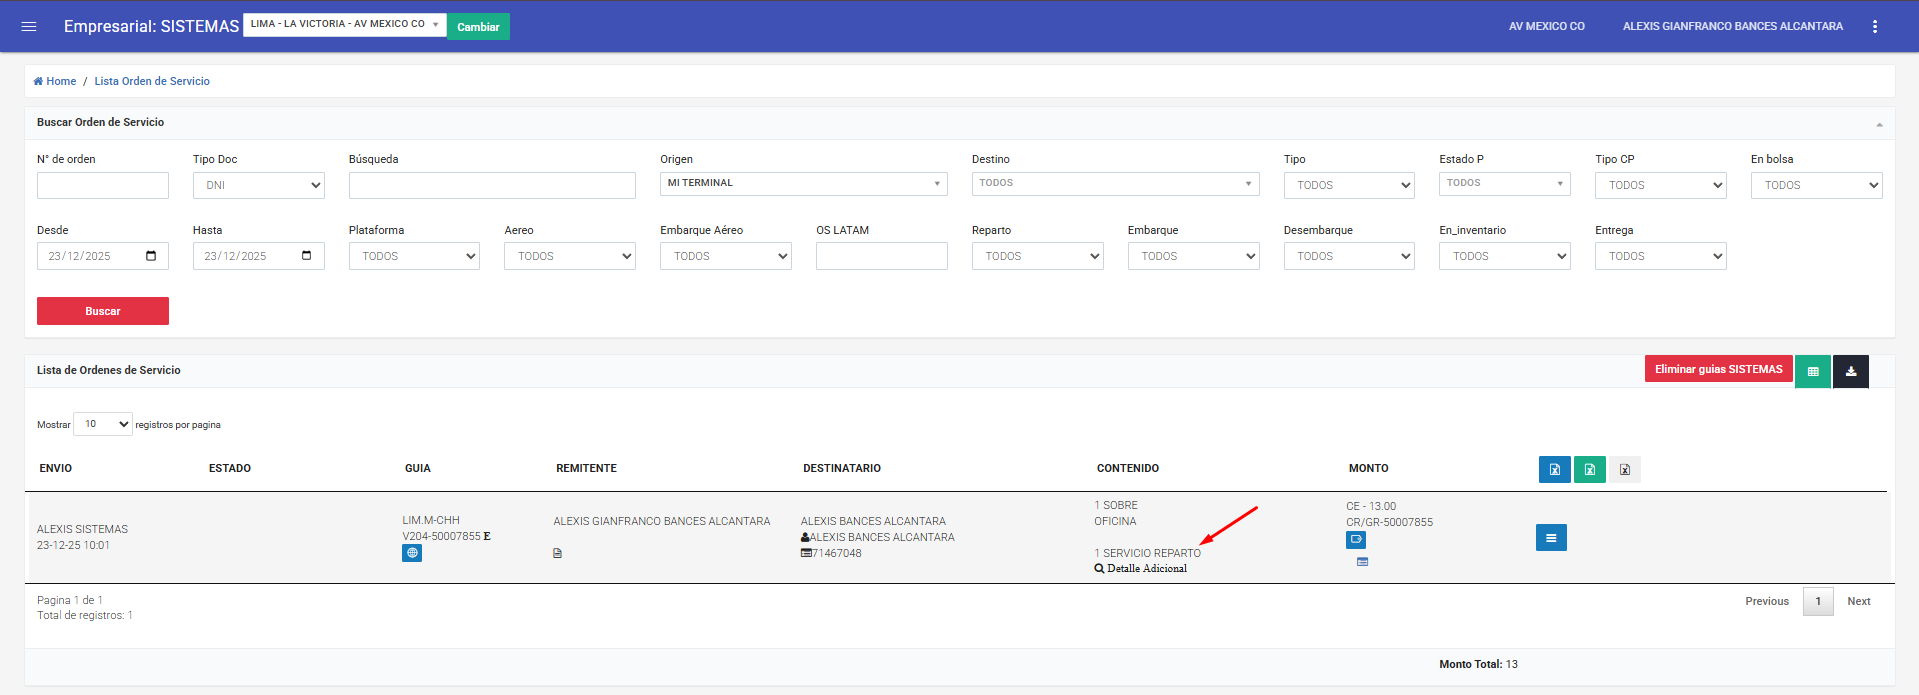
Task: Click the blue tag icon under monto
Action: (x=1355, y=540)
